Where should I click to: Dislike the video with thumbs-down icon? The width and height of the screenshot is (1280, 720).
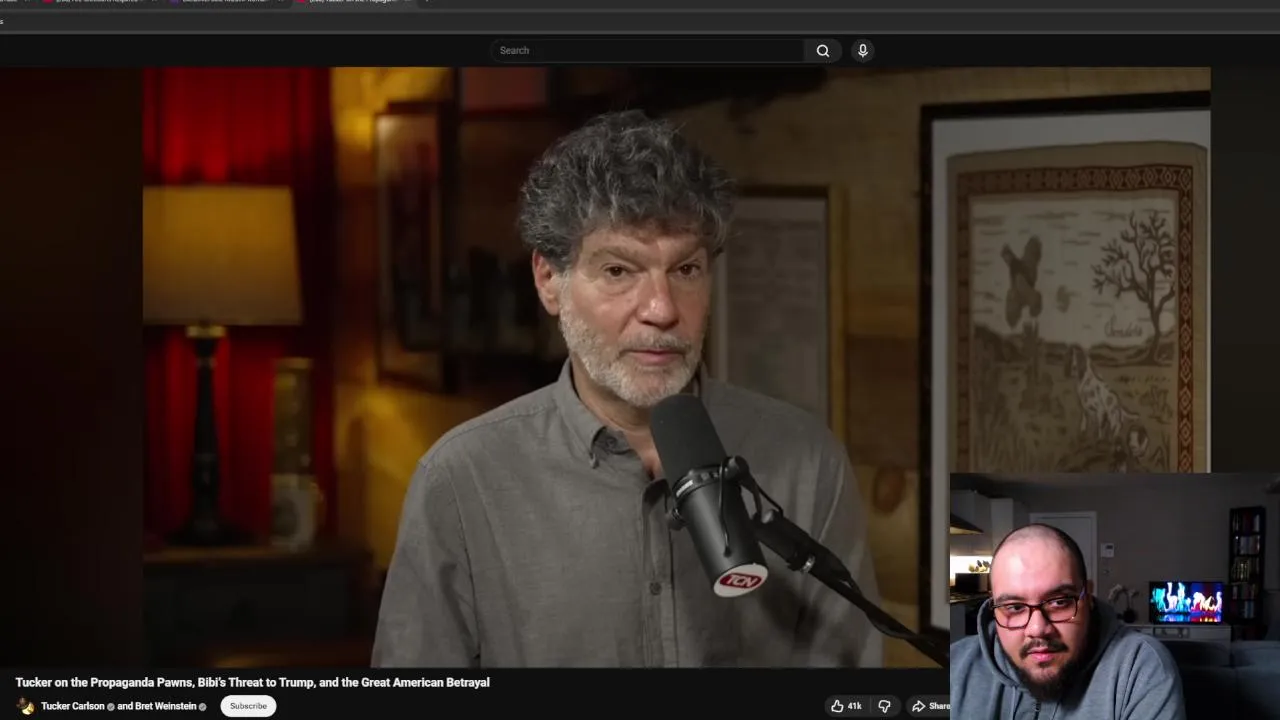click(x=884, y=706)
